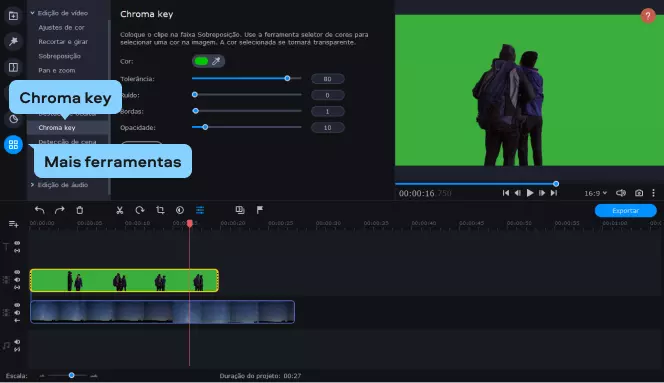Open Pan e zoom tool option
The height and width of the screenshot is (383, 664).
coord(57,70)
